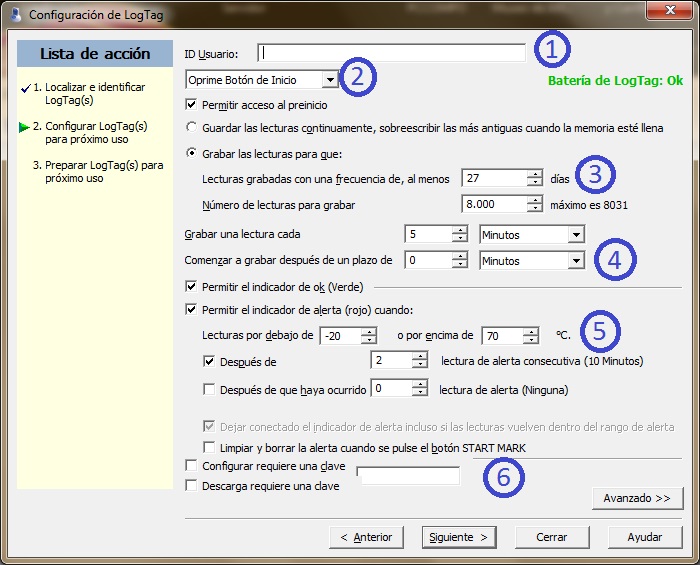Click the LogTag app icon in title bar
This screenshot has width=700, height=565.
click(16, 14)
